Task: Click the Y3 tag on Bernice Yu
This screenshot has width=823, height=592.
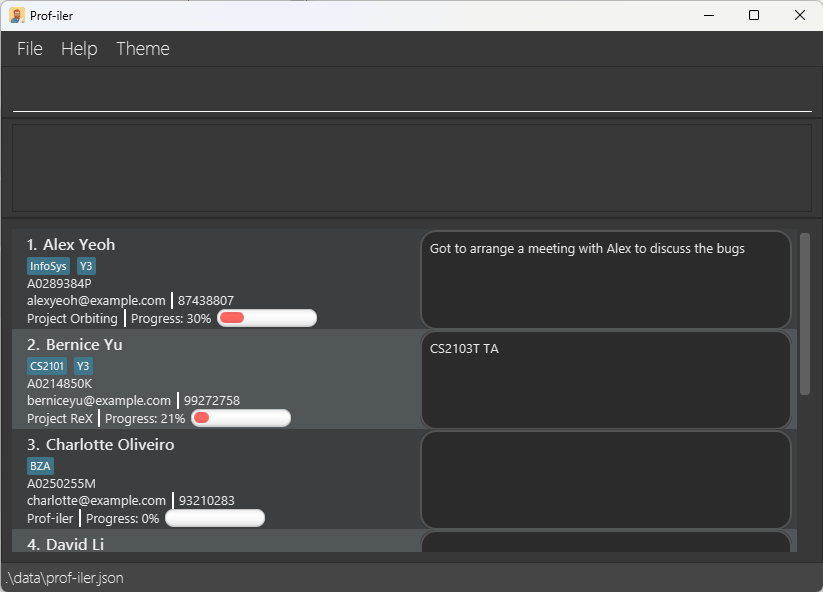Action: [83, 366]
